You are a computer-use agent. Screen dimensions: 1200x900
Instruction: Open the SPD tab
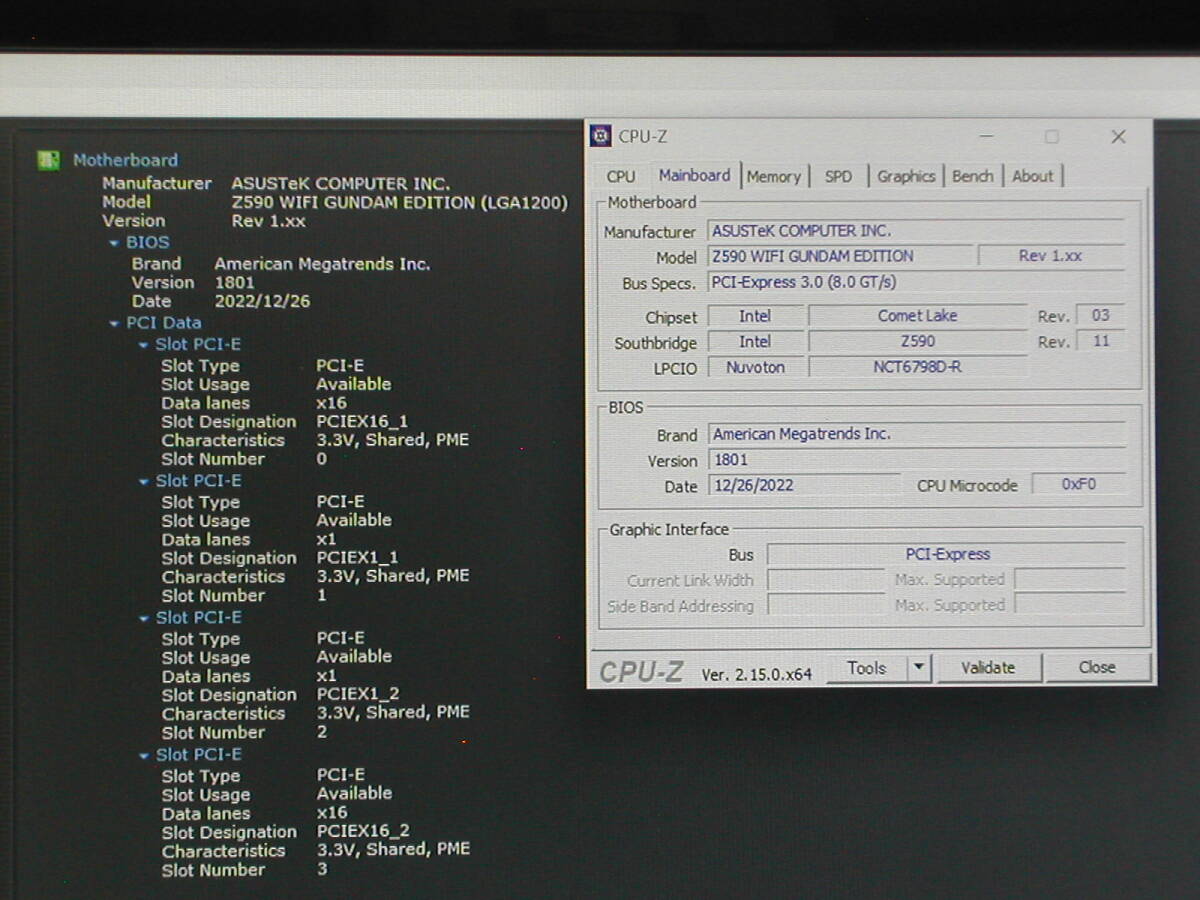pyautogui.click(x=838, y=176)
